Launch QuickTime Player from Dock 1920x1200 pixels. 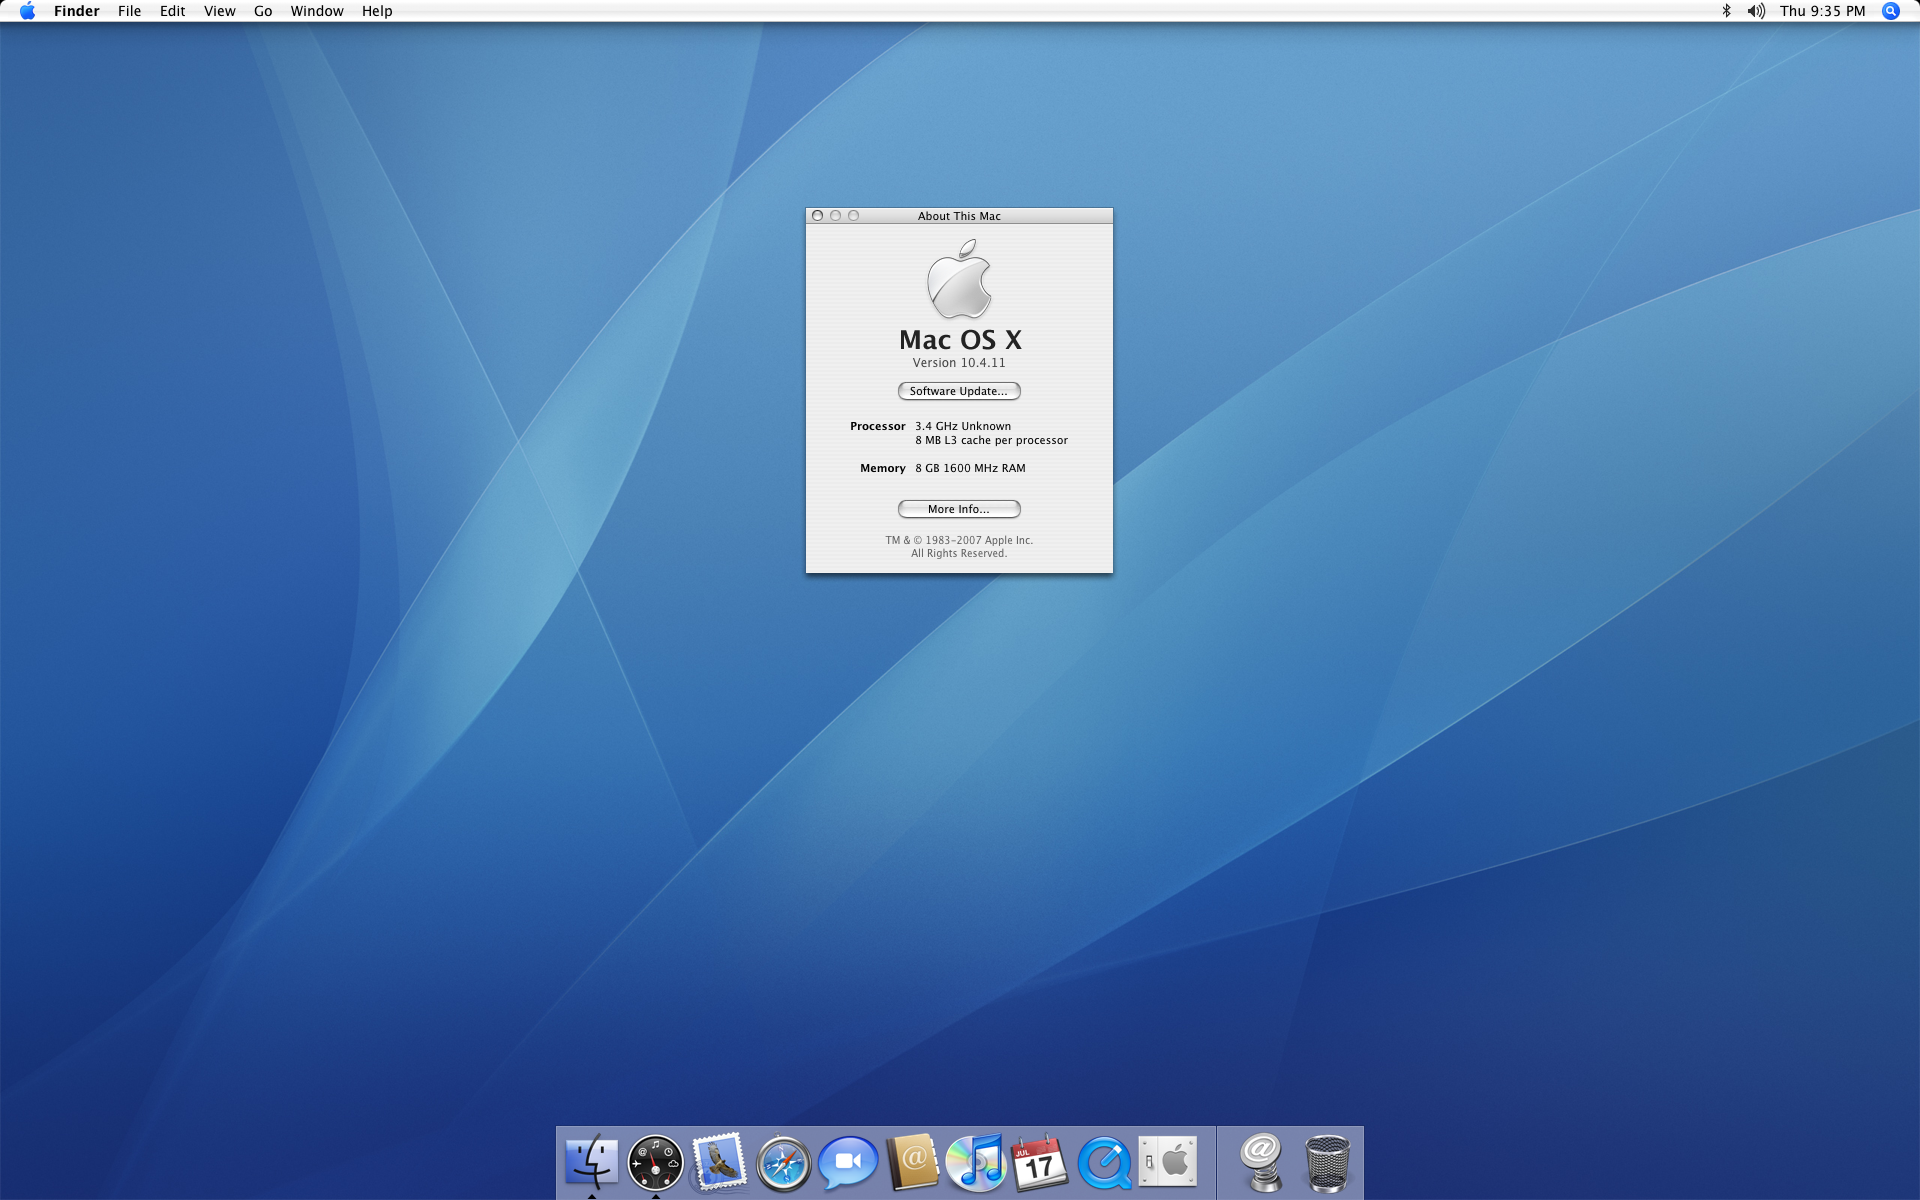[x=1104, y=1162]
